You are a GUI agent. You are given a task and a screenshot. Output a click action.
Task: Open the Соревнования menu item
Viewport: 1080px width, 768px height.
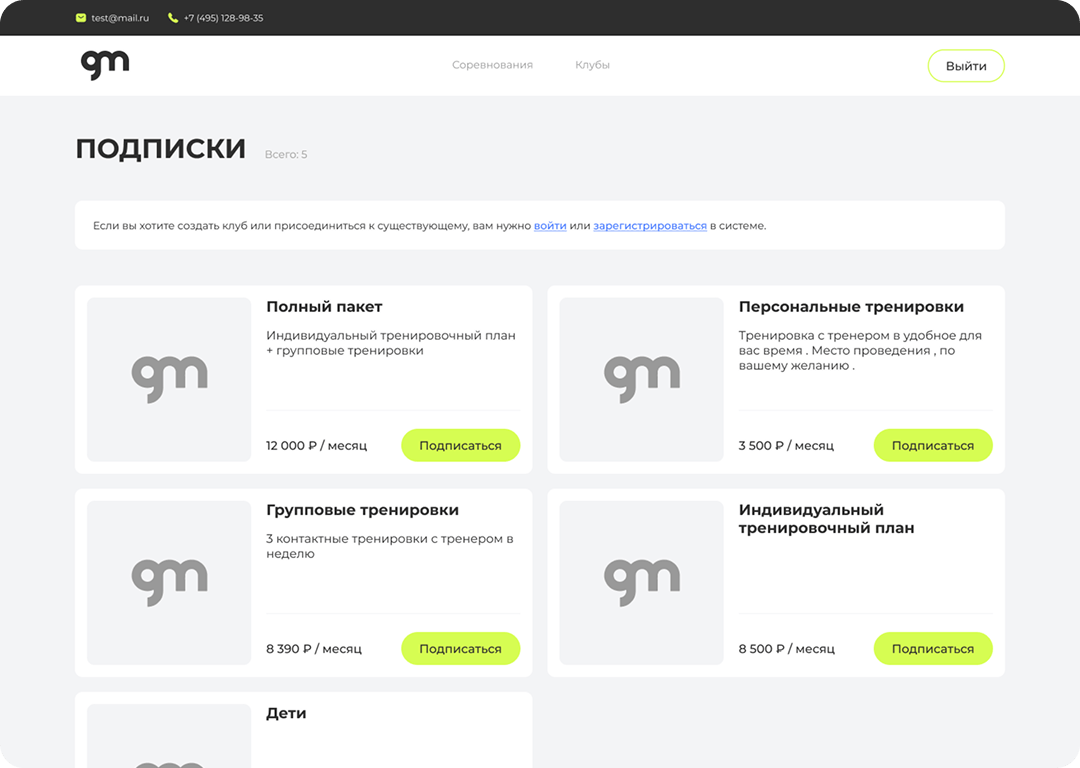[x=492, y=65]
